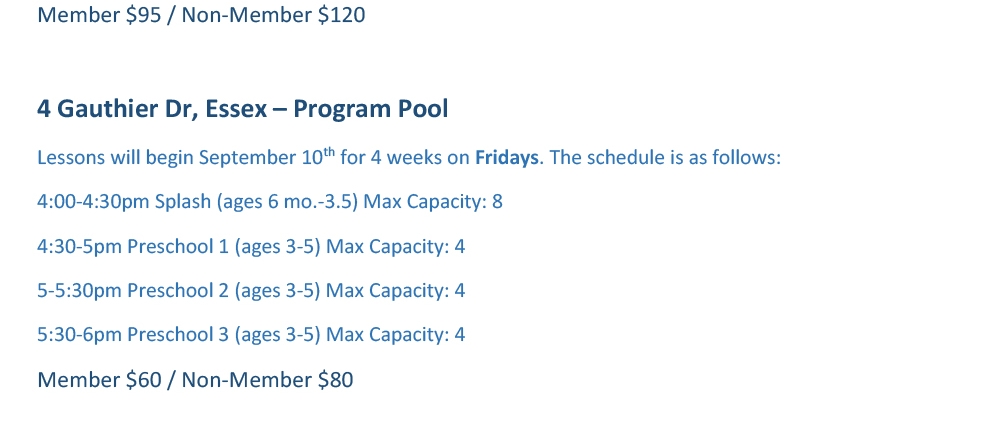
Task: Click the heading '4 Gauthier Dr, Essex – Program Pool'
Action: coord(242,109)
